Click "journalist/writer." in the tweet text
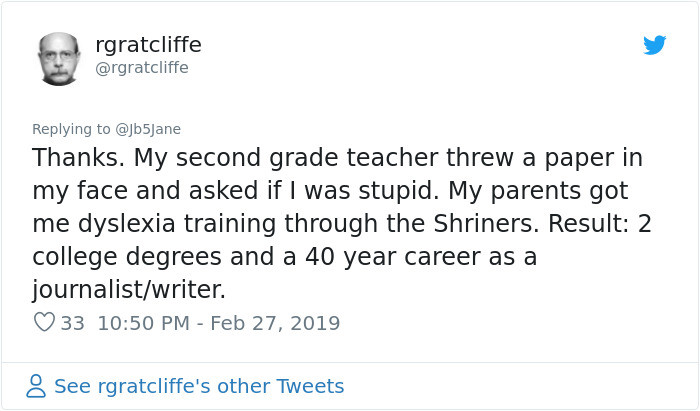The image size is (700, 411). [x=129, y=290]
